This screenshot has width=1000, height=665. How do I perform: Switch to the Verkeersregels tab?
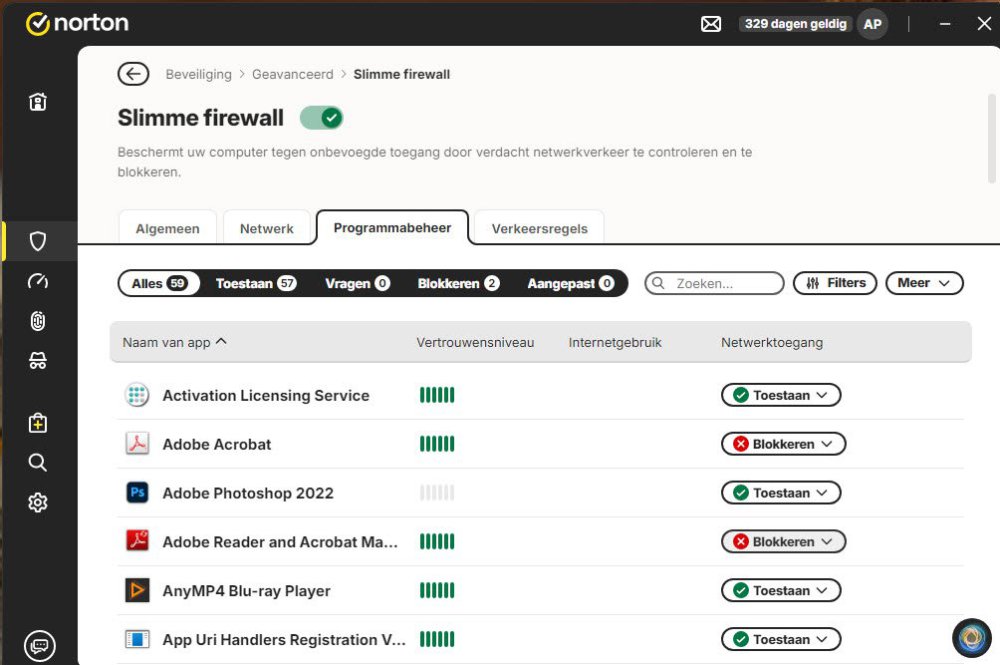(540, 228)
